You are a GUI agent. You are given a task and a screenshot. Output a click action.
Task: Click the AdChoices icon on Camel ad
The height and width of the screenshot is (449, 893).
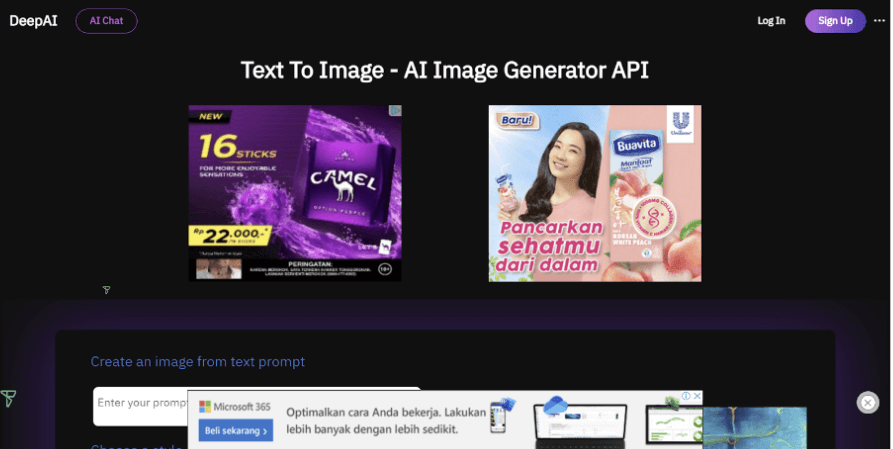click(395, 111)
